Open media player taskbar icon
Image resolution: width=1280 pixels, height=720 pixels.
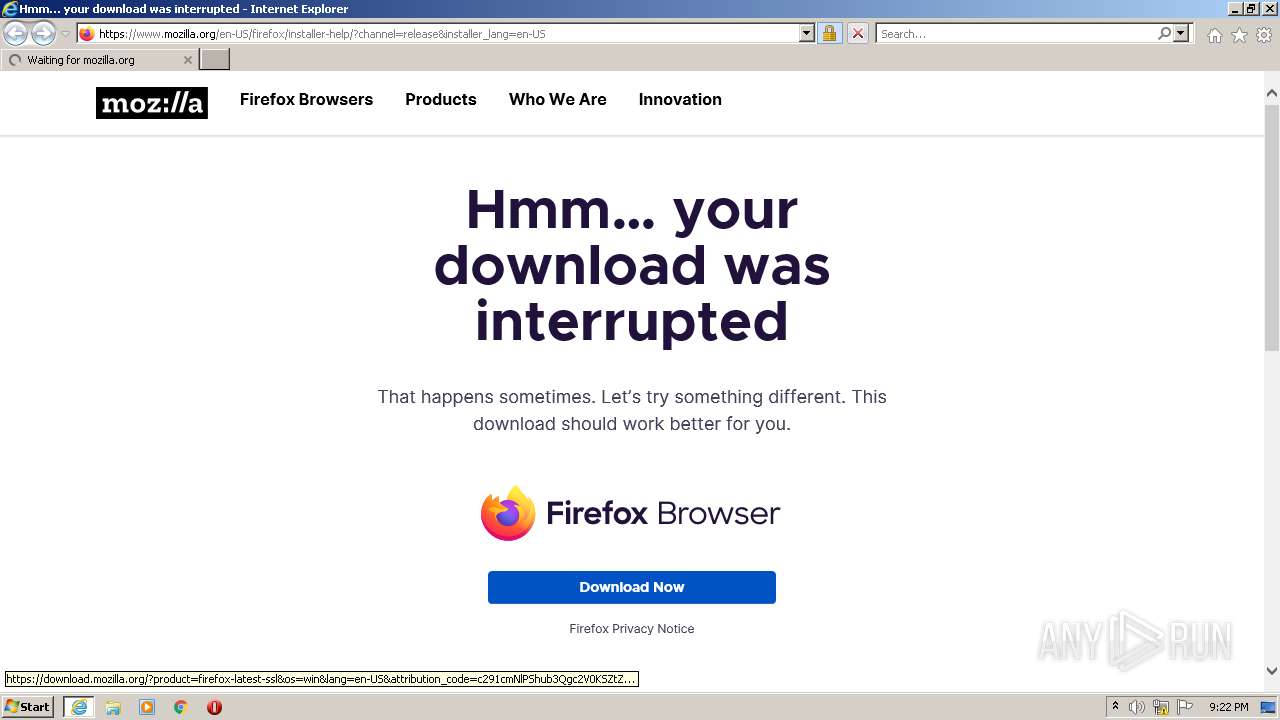click(147, 707)
